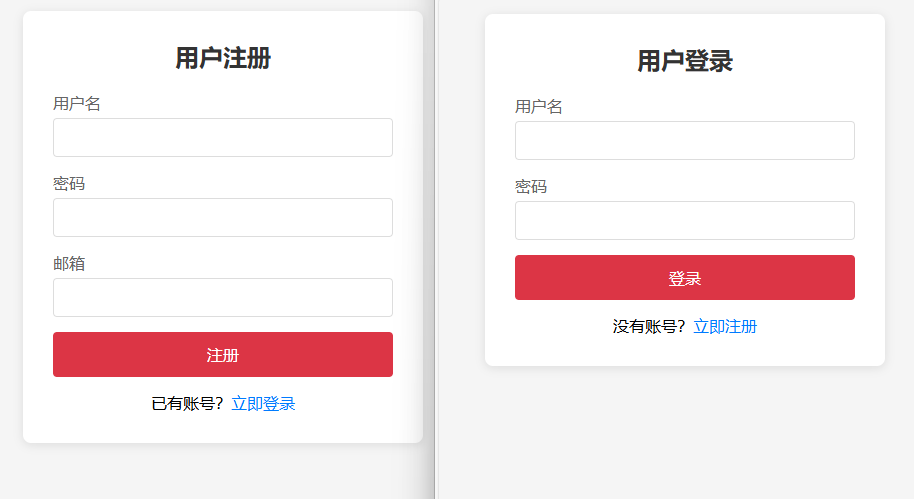This screenshot has width=914, height=499.
Task: Focus the password field in the login form
Action: (684, 220)
